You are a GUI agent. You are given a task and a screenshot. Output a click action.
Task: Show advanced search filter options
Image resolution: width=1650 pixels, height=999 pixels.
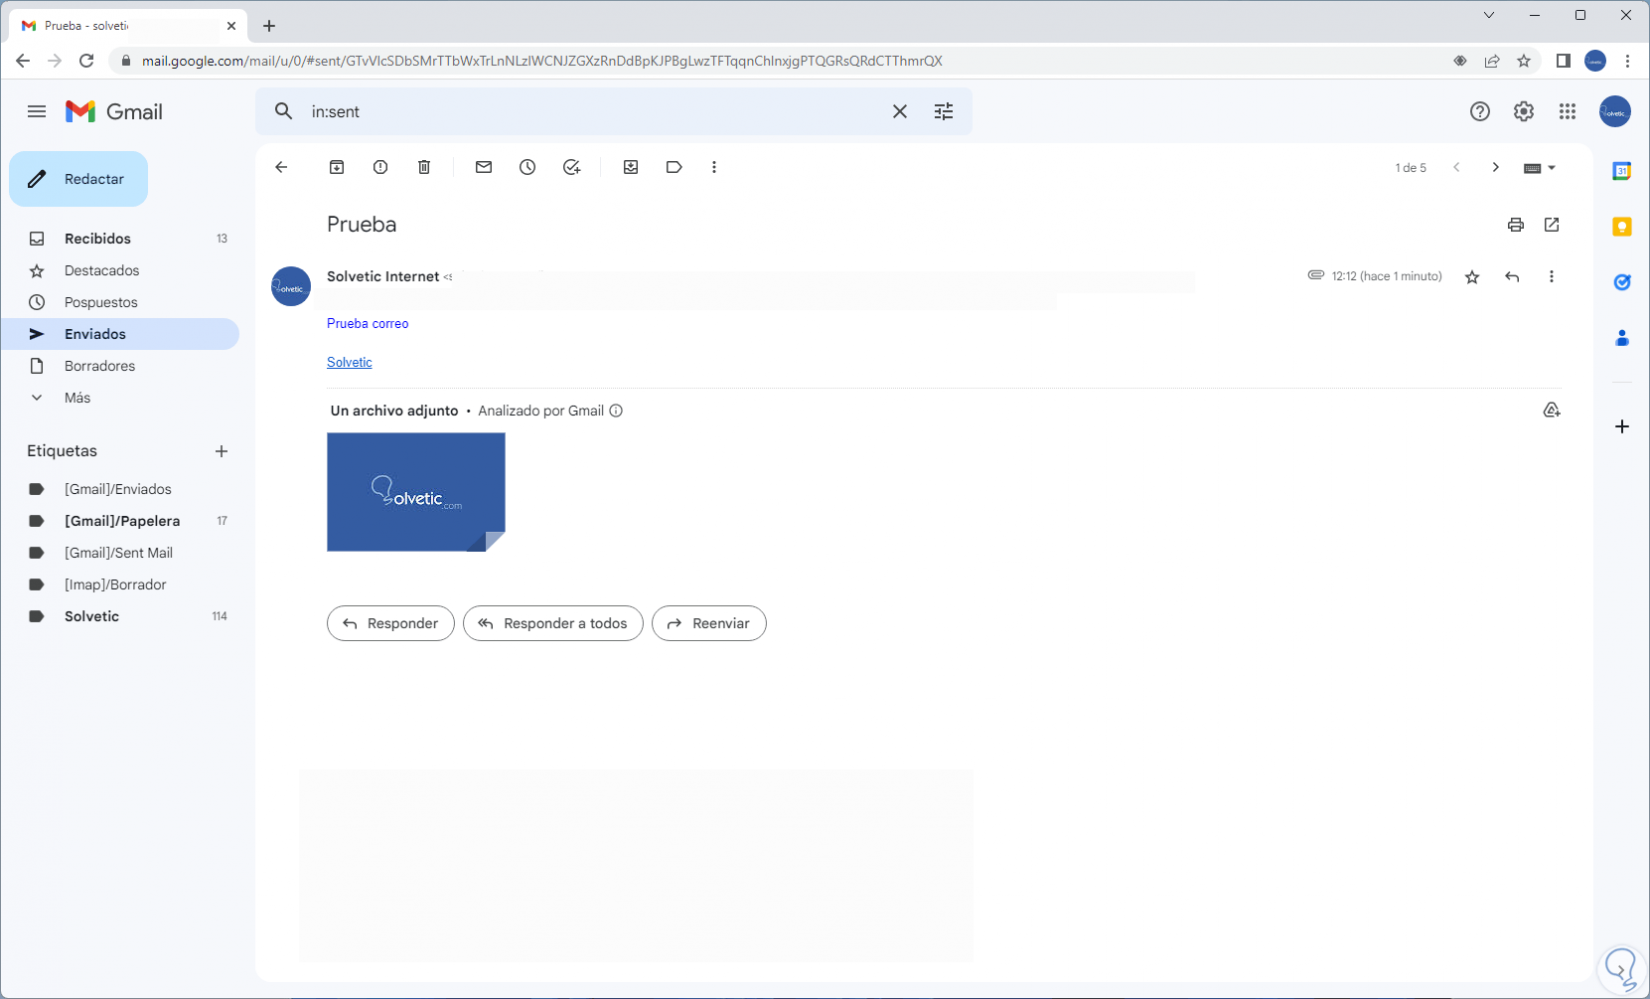(x=944, y=111)
